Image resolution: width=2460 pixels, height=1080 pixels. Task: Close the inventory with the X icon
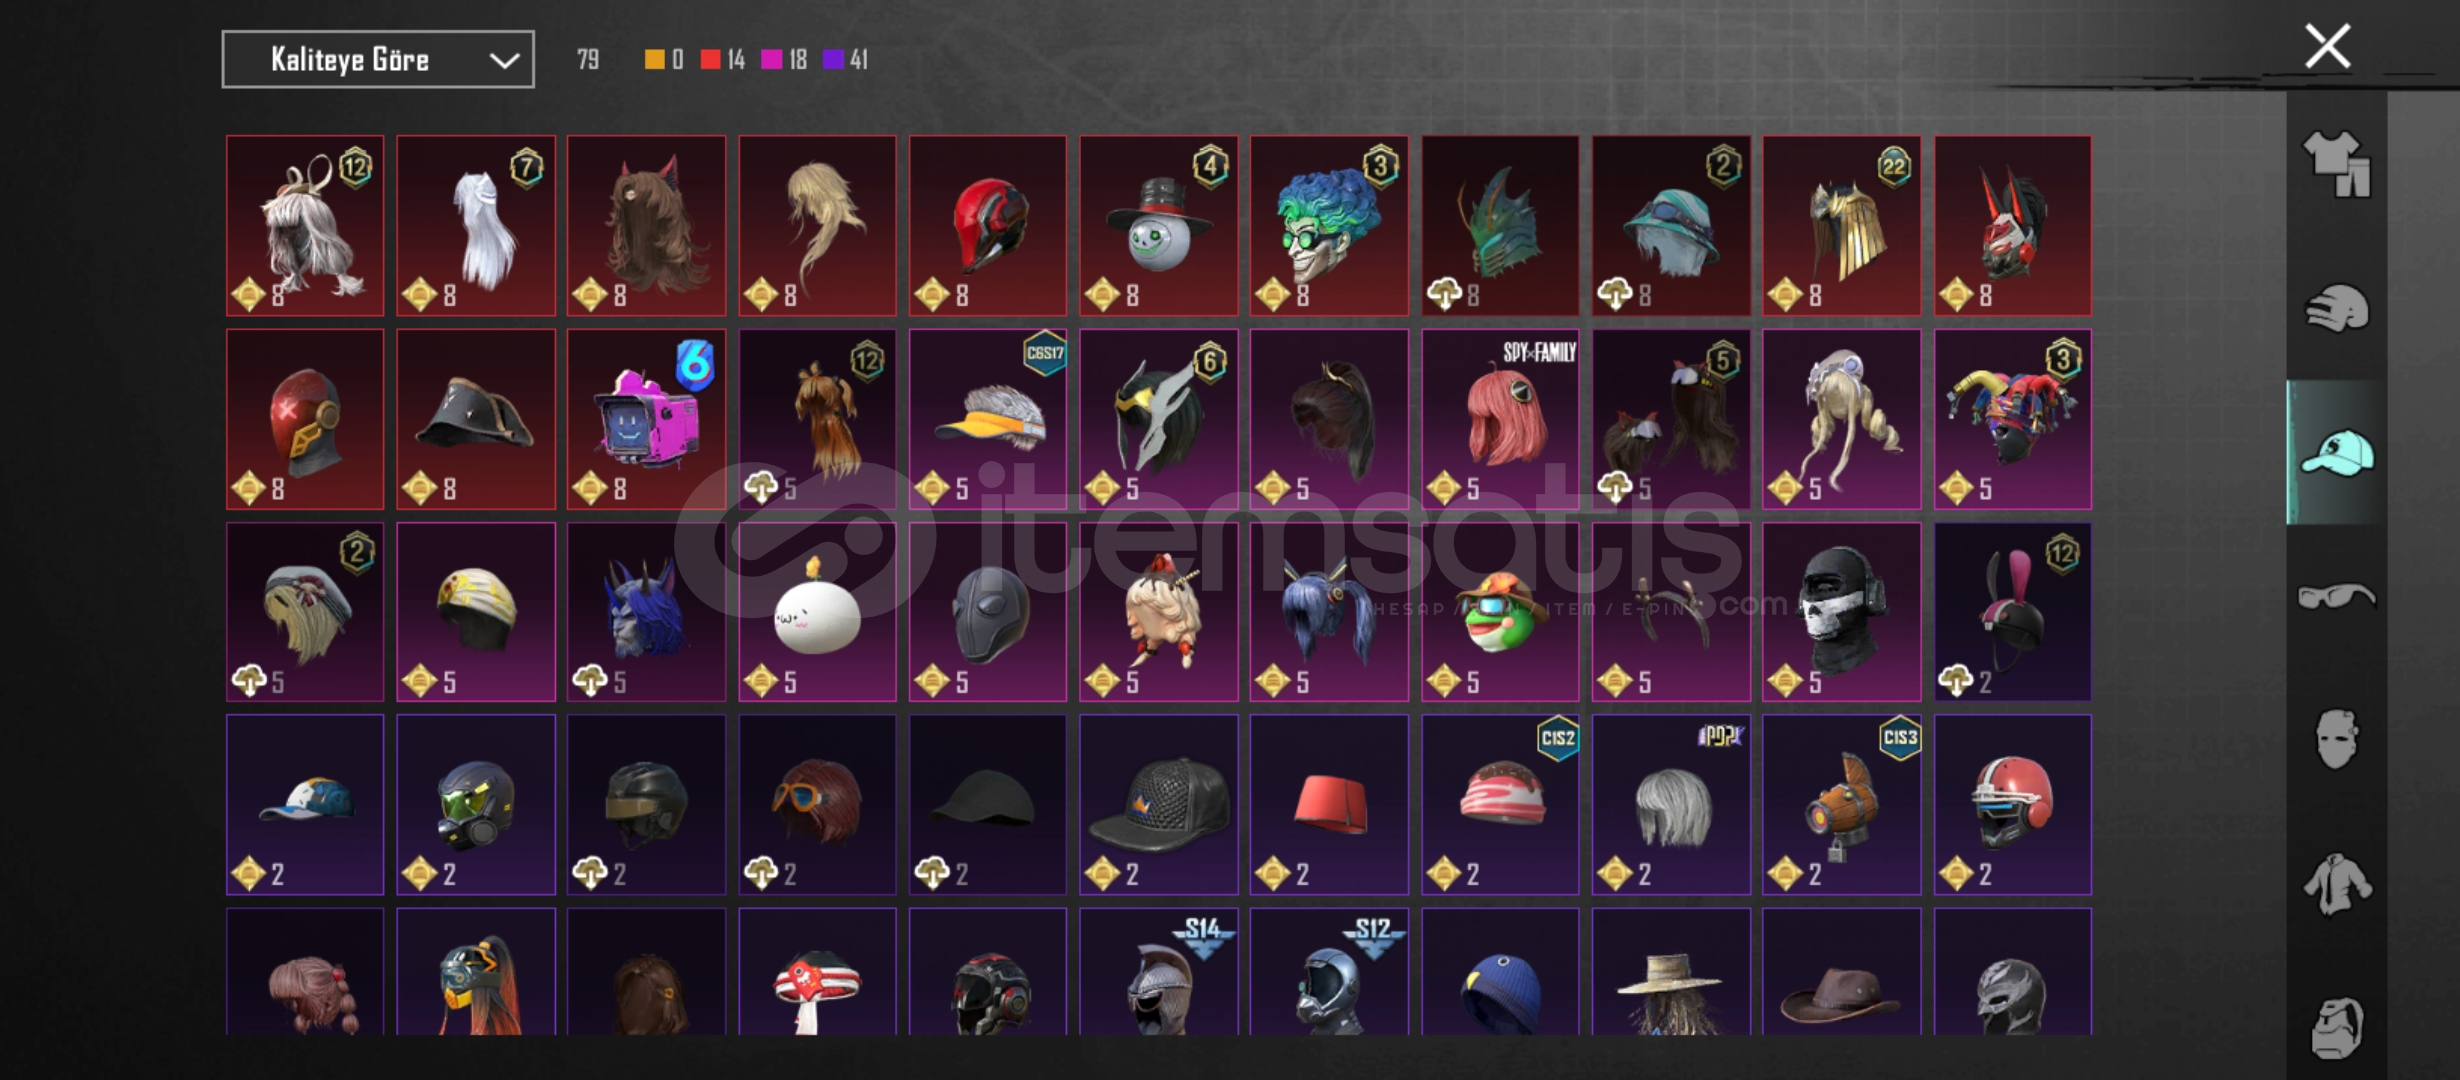pyautogui.click(x=2327, y=47)
